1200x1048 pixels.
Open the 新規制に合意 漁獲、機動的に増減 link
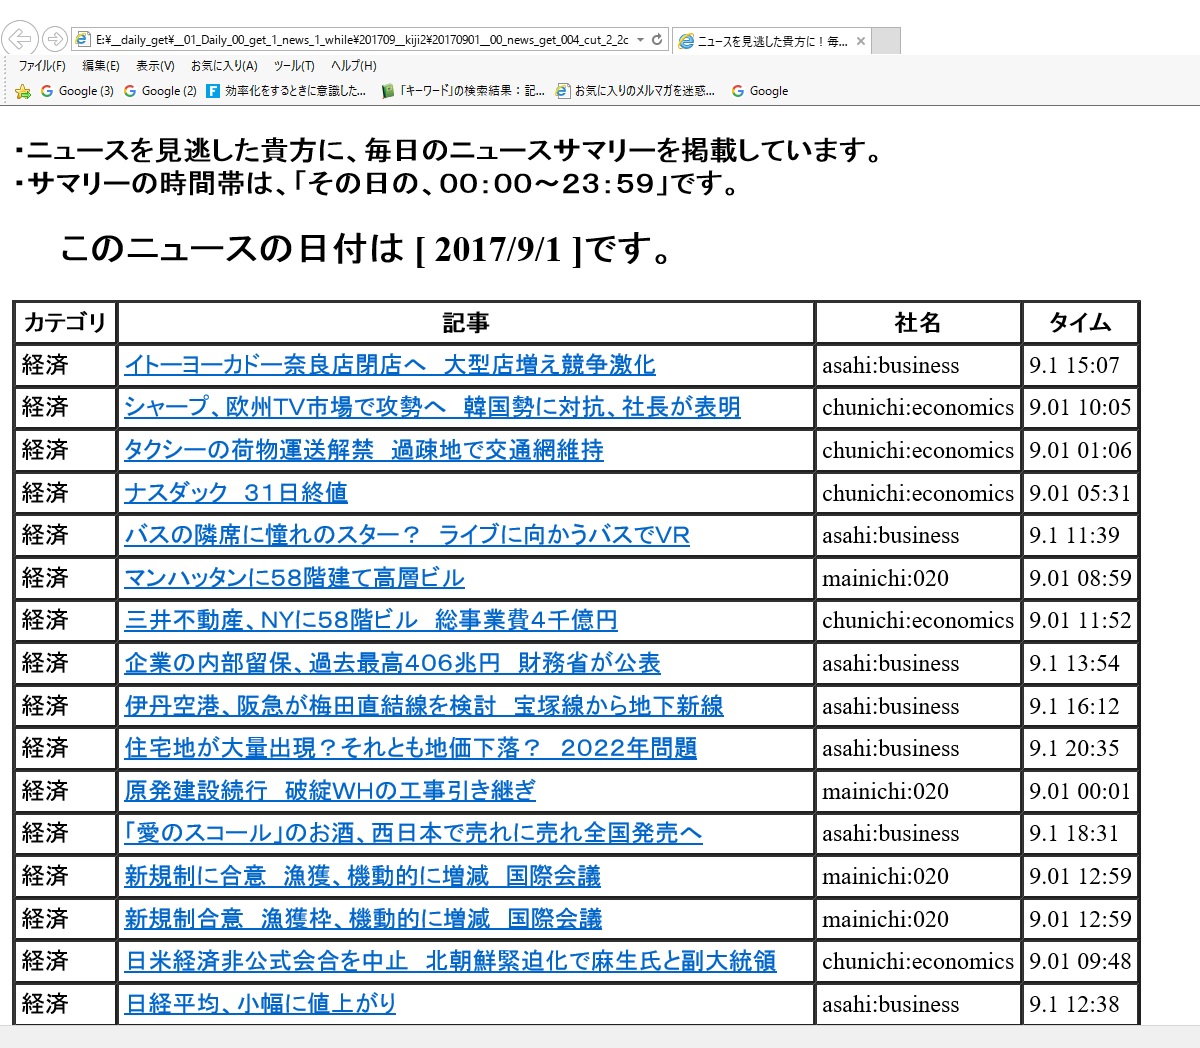pyautogui.click(x=362, y=876)
